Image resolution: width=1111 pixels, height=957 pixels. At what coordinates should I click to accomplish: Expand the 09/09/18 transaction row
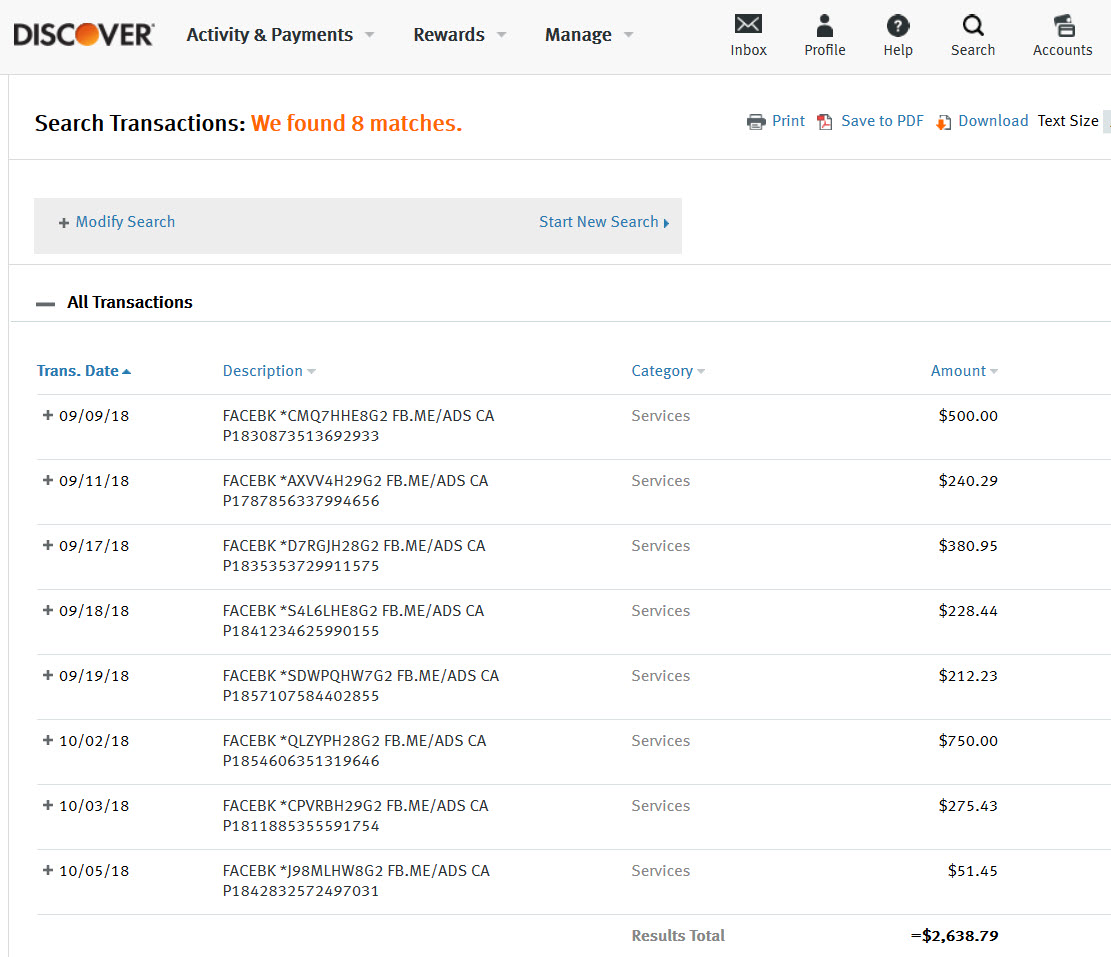(x=47, y=415)
